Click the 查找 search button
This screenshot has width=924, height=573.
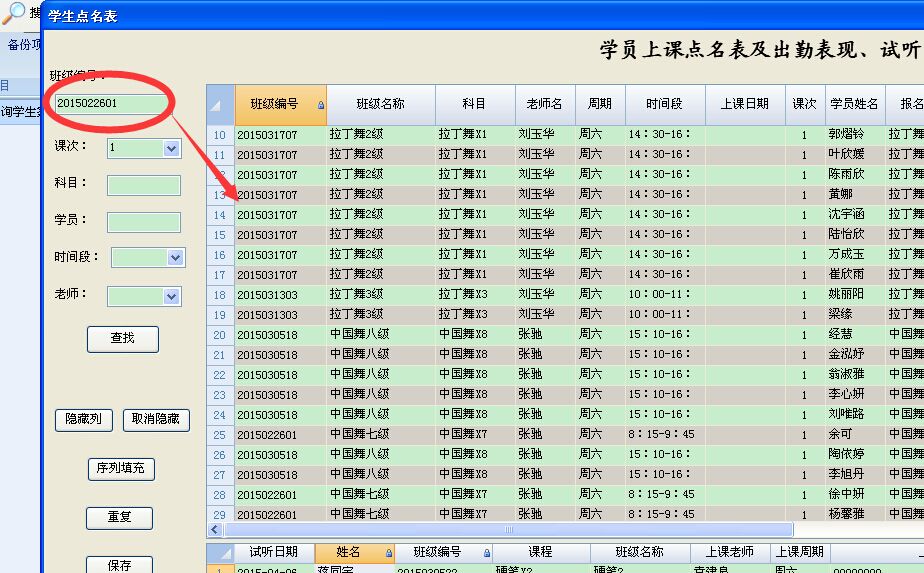pyautogui.click(x=122, y=339)
